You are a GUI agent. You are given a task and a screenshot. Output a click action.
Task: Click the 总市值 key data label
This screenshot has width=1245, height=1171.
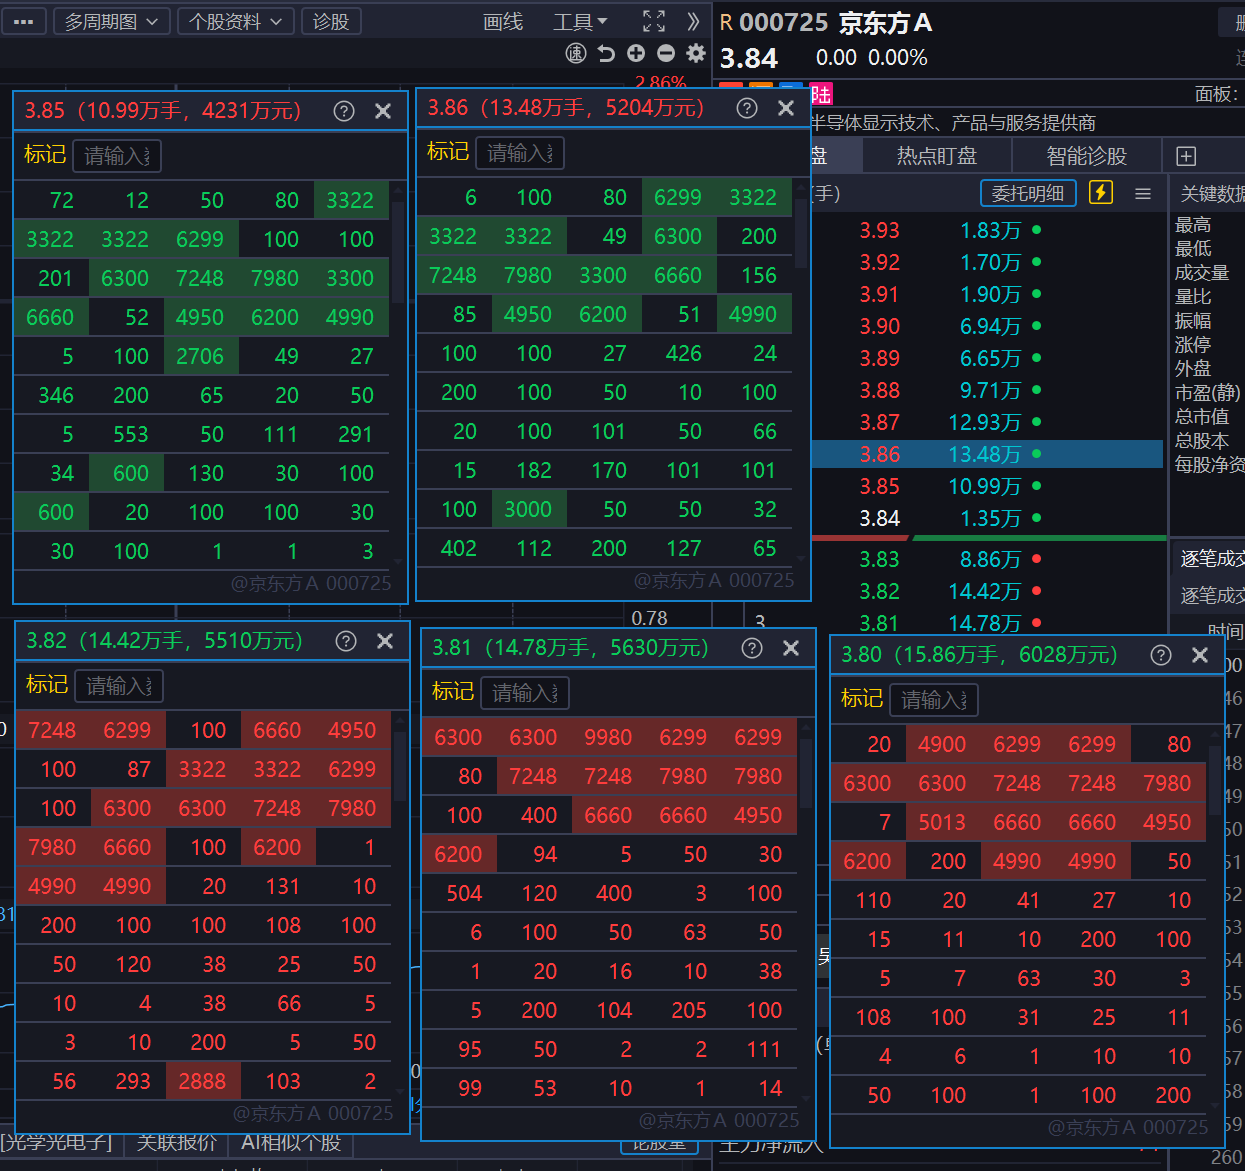tap(1202, 416)
